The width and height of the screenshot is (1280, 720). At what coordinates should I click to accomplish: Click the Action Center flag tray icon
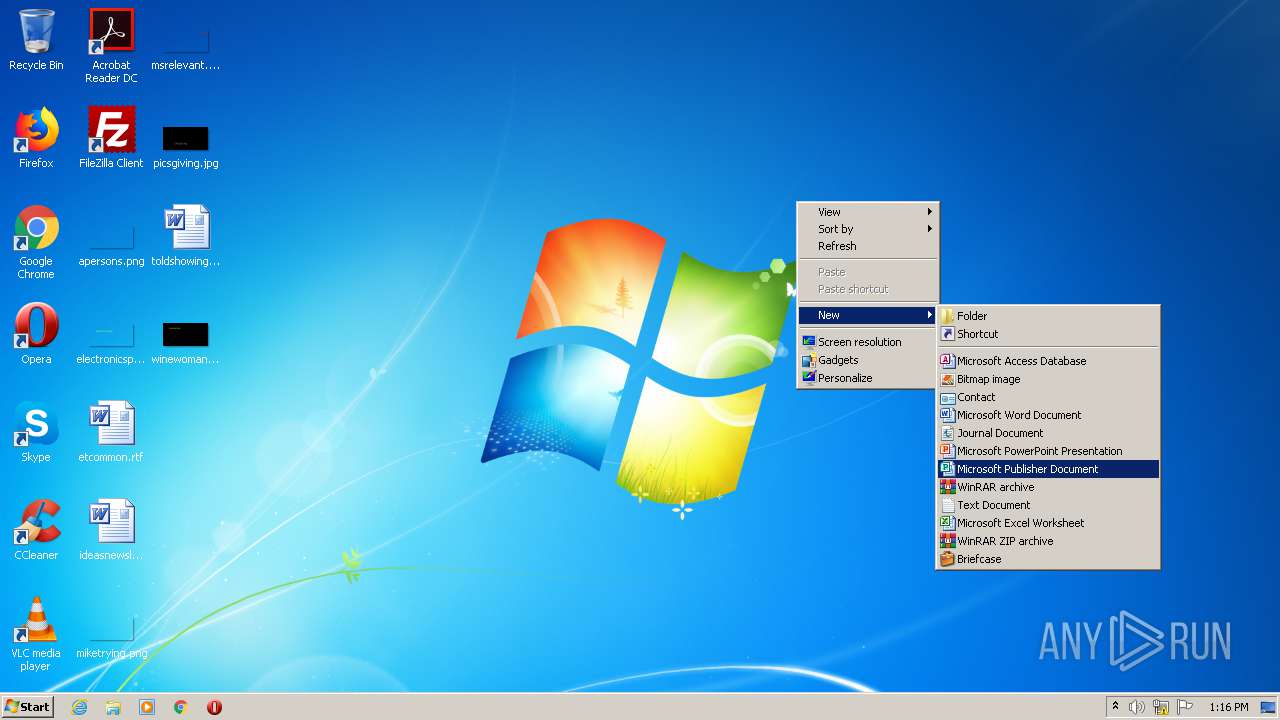pos(1185,707)
